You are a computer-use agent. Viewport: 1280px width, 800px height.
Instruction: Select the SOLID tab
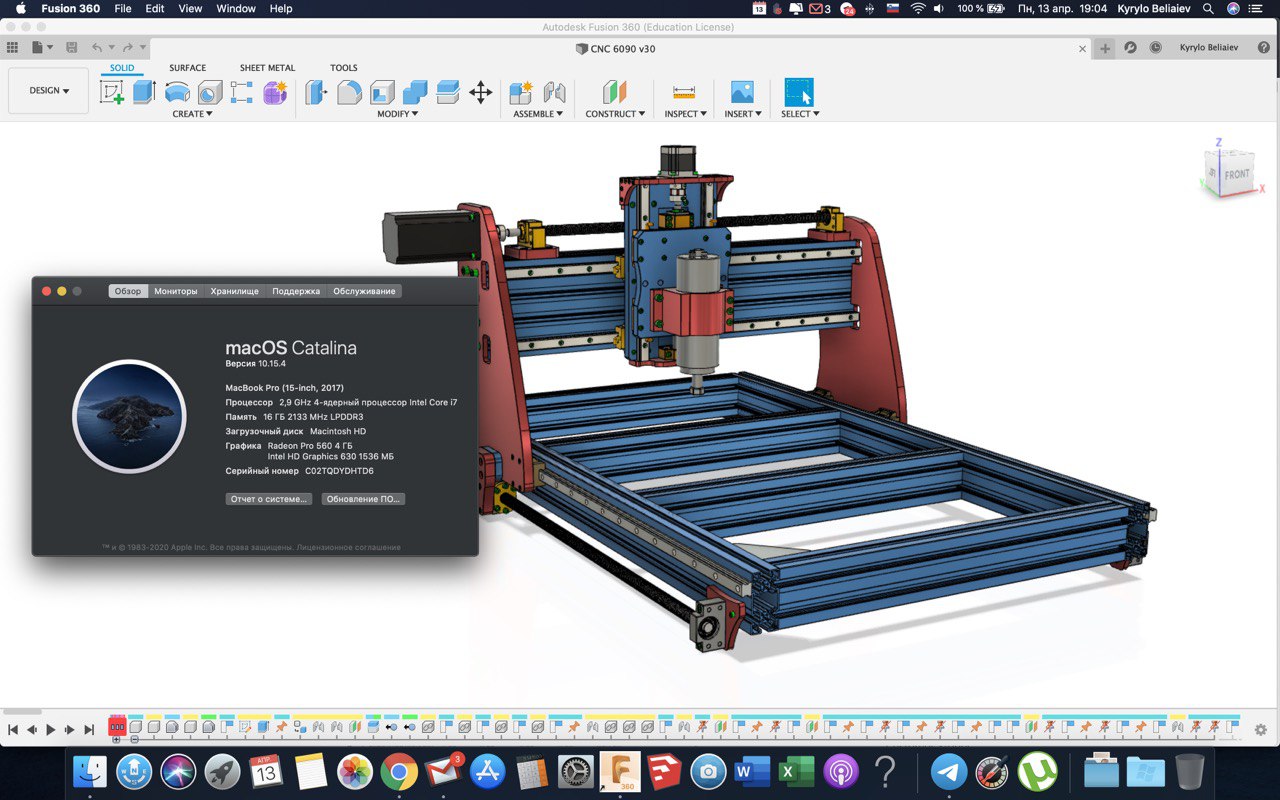point(122,68)
